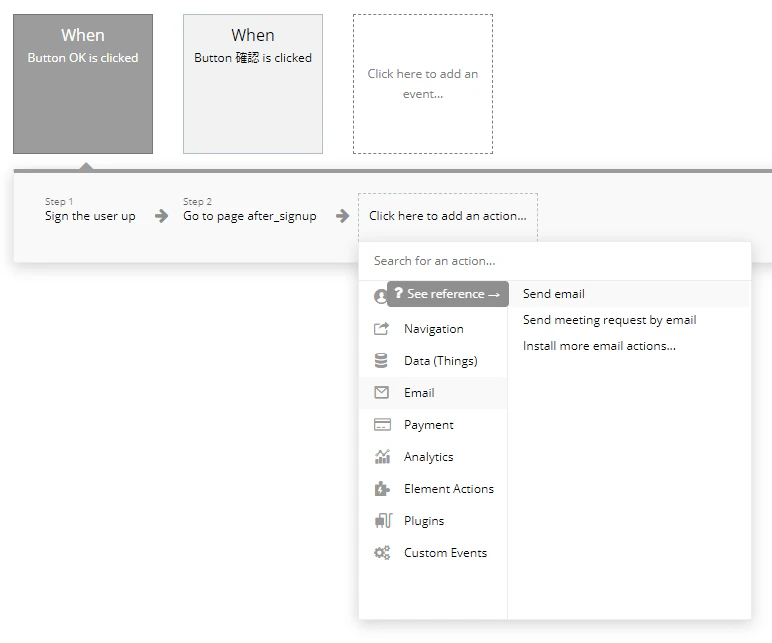Viewport: 772px width, 643px height.
Task: Click the Navigation category icon
Action: coord(382,329)
